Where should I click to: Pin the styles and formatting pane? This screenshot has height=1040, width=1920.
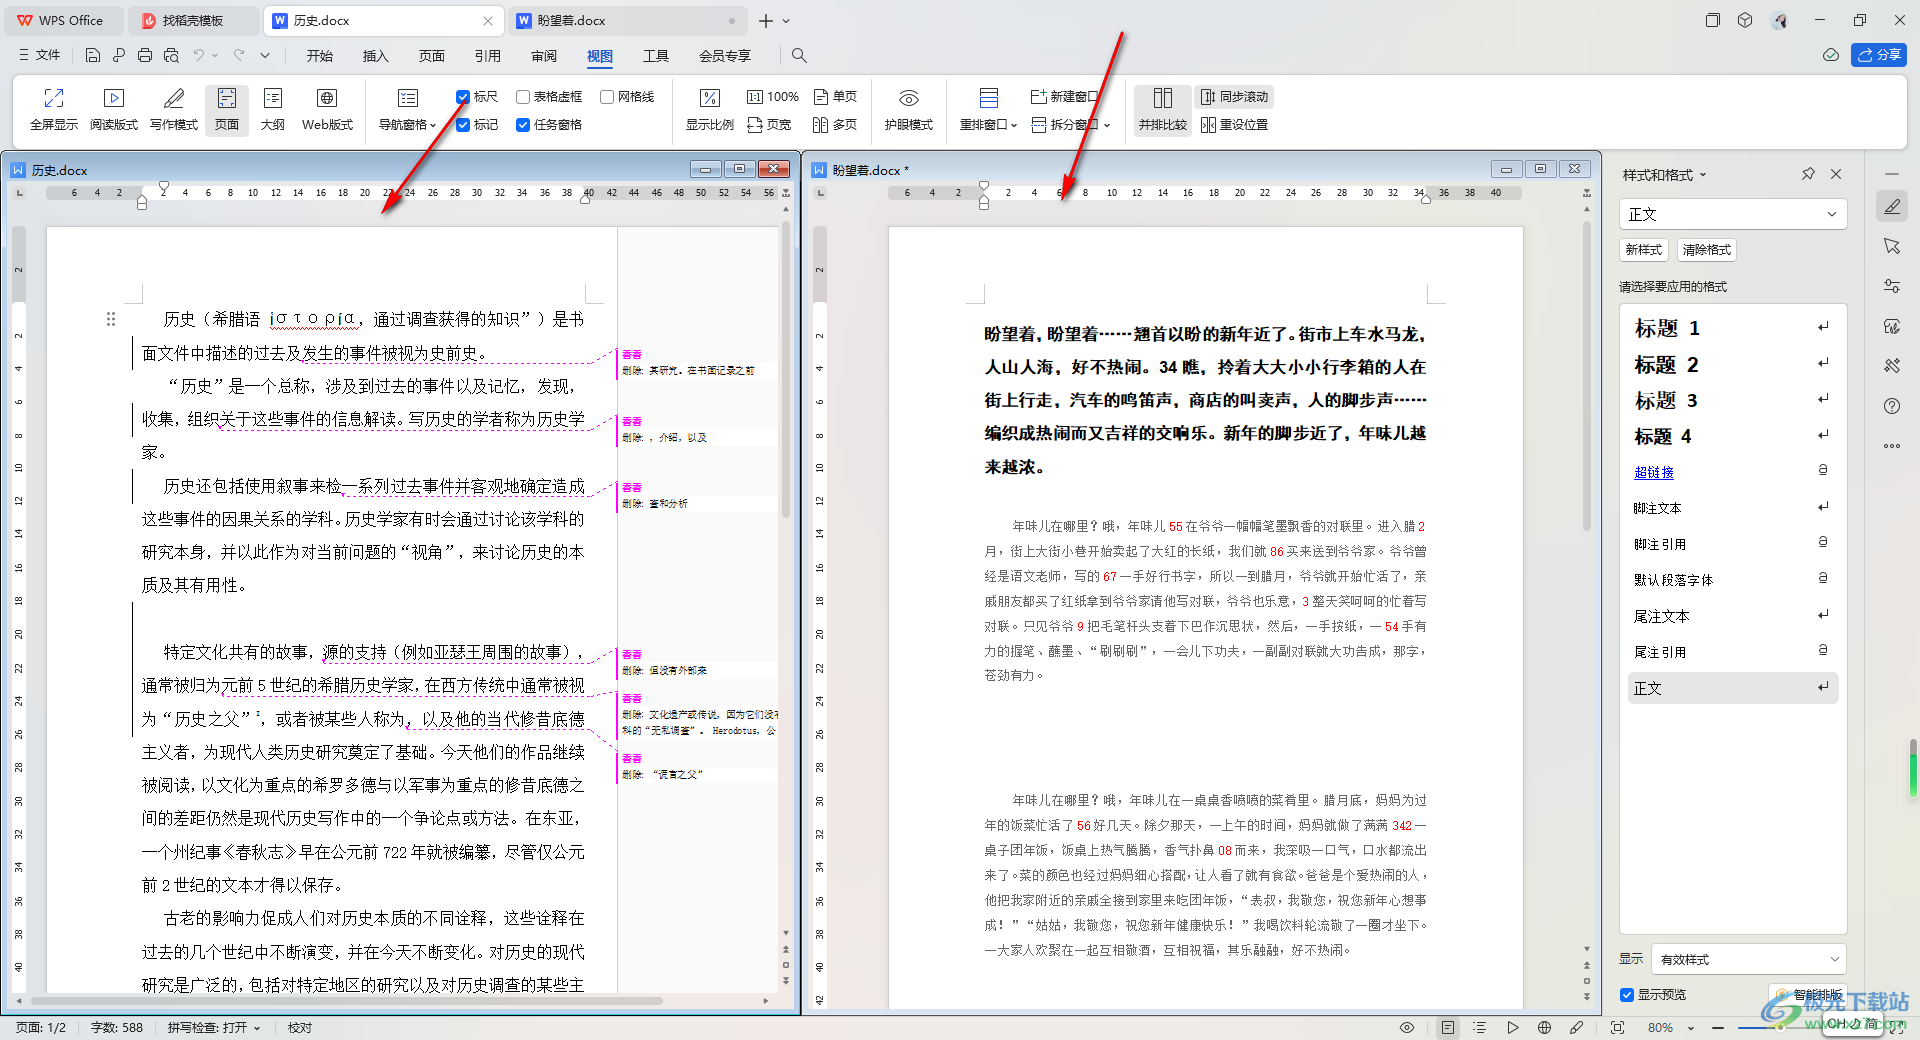coord(1808,174)
